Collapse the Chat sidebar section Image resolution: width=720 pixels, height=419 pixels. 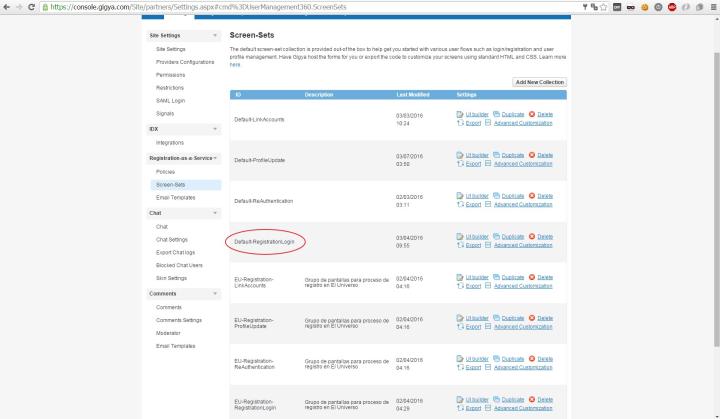click(x=214, y=213)
